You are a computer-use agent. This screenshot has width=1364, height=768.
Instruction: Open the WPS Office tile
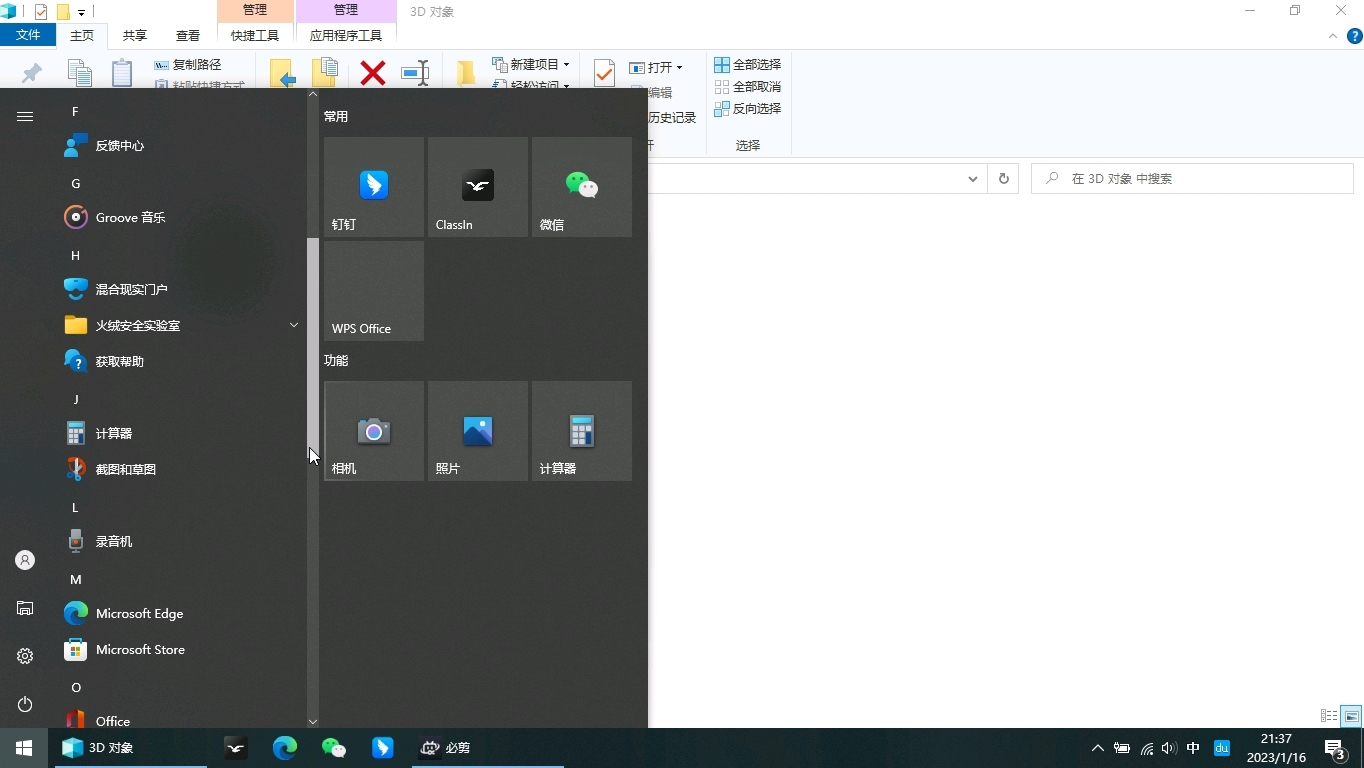pos(374,291)
